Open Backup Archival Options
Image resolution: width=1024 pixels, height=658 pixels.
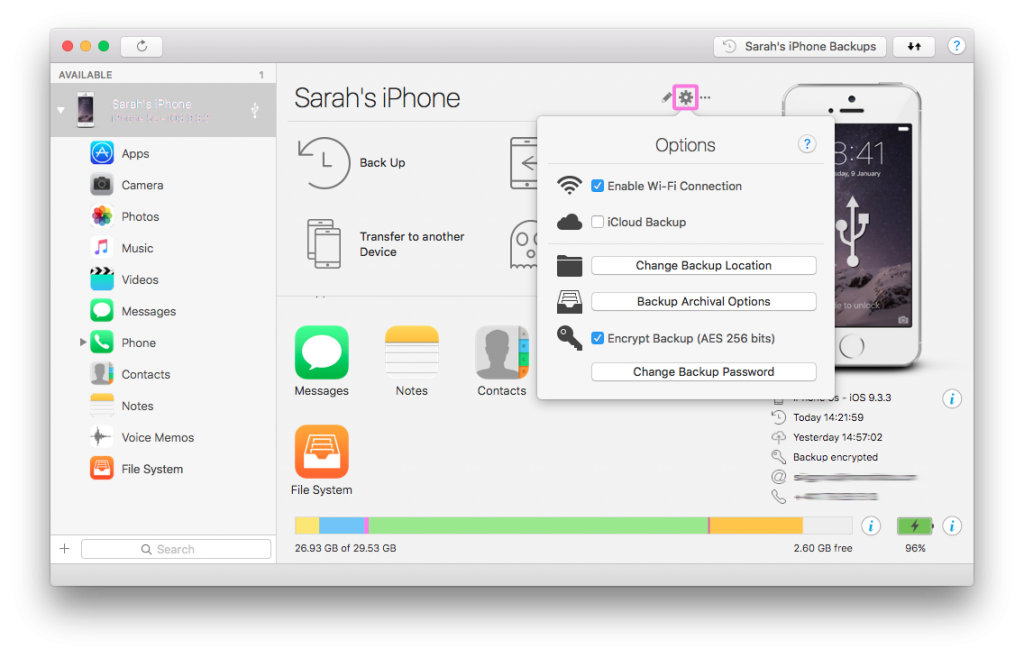(x=703, y=301)
